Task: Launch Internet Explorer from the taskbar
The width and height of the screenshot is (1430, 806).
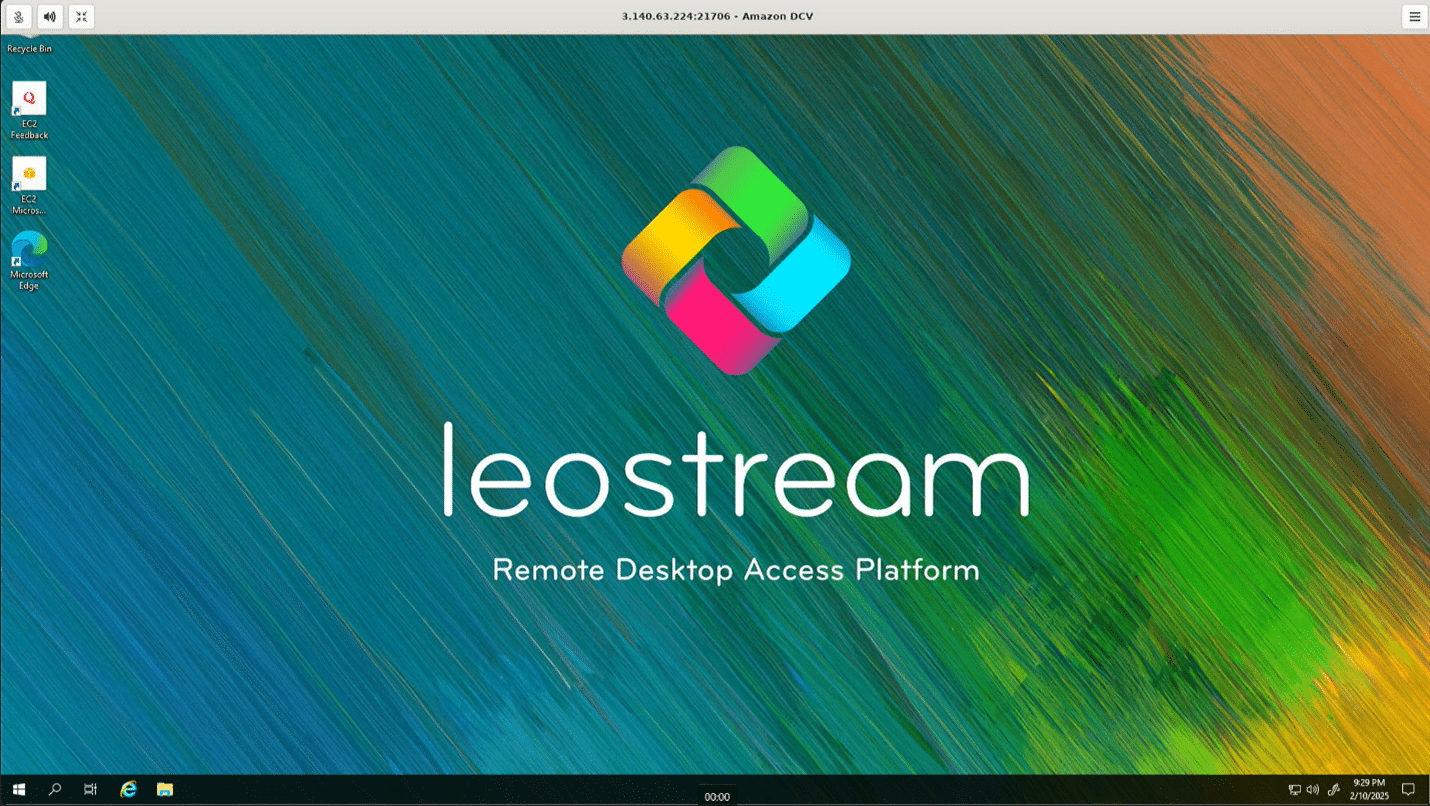Action: 128,790
